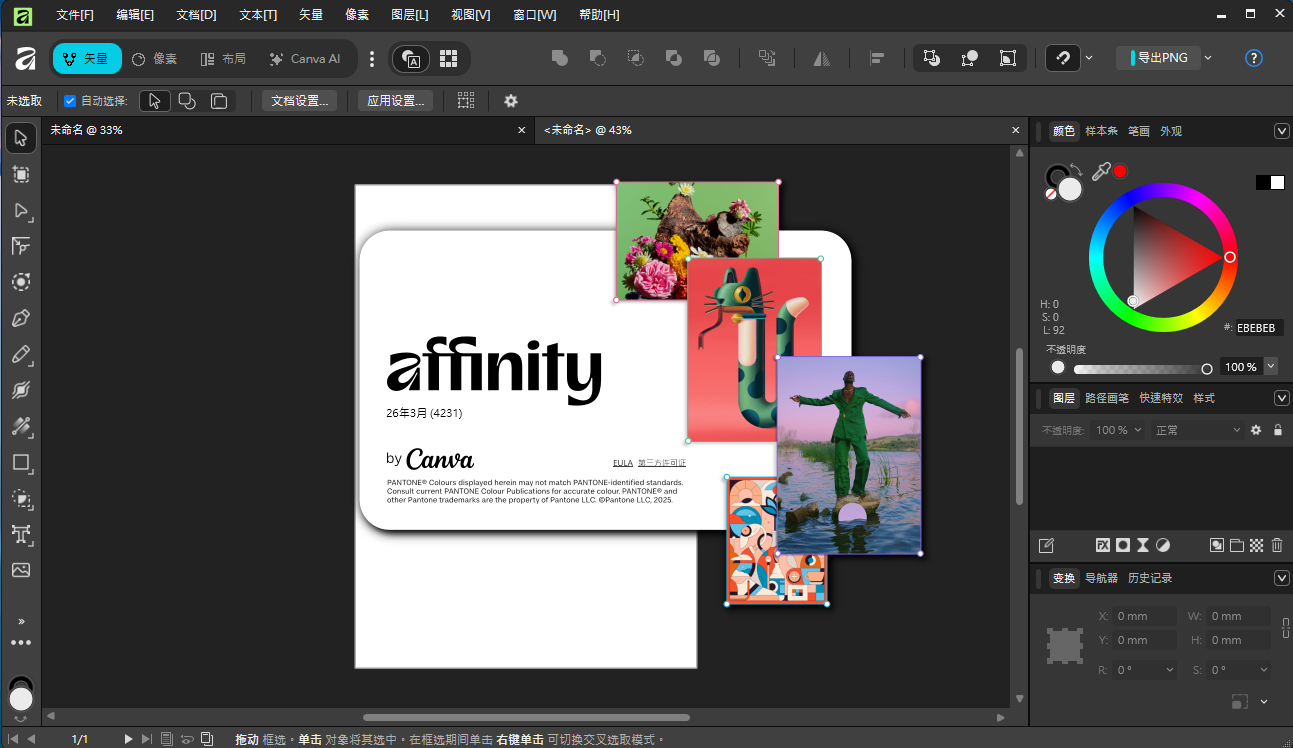Click the 文档设置... button
Screen dimensions: 1293x748
[x=300, y=101]
